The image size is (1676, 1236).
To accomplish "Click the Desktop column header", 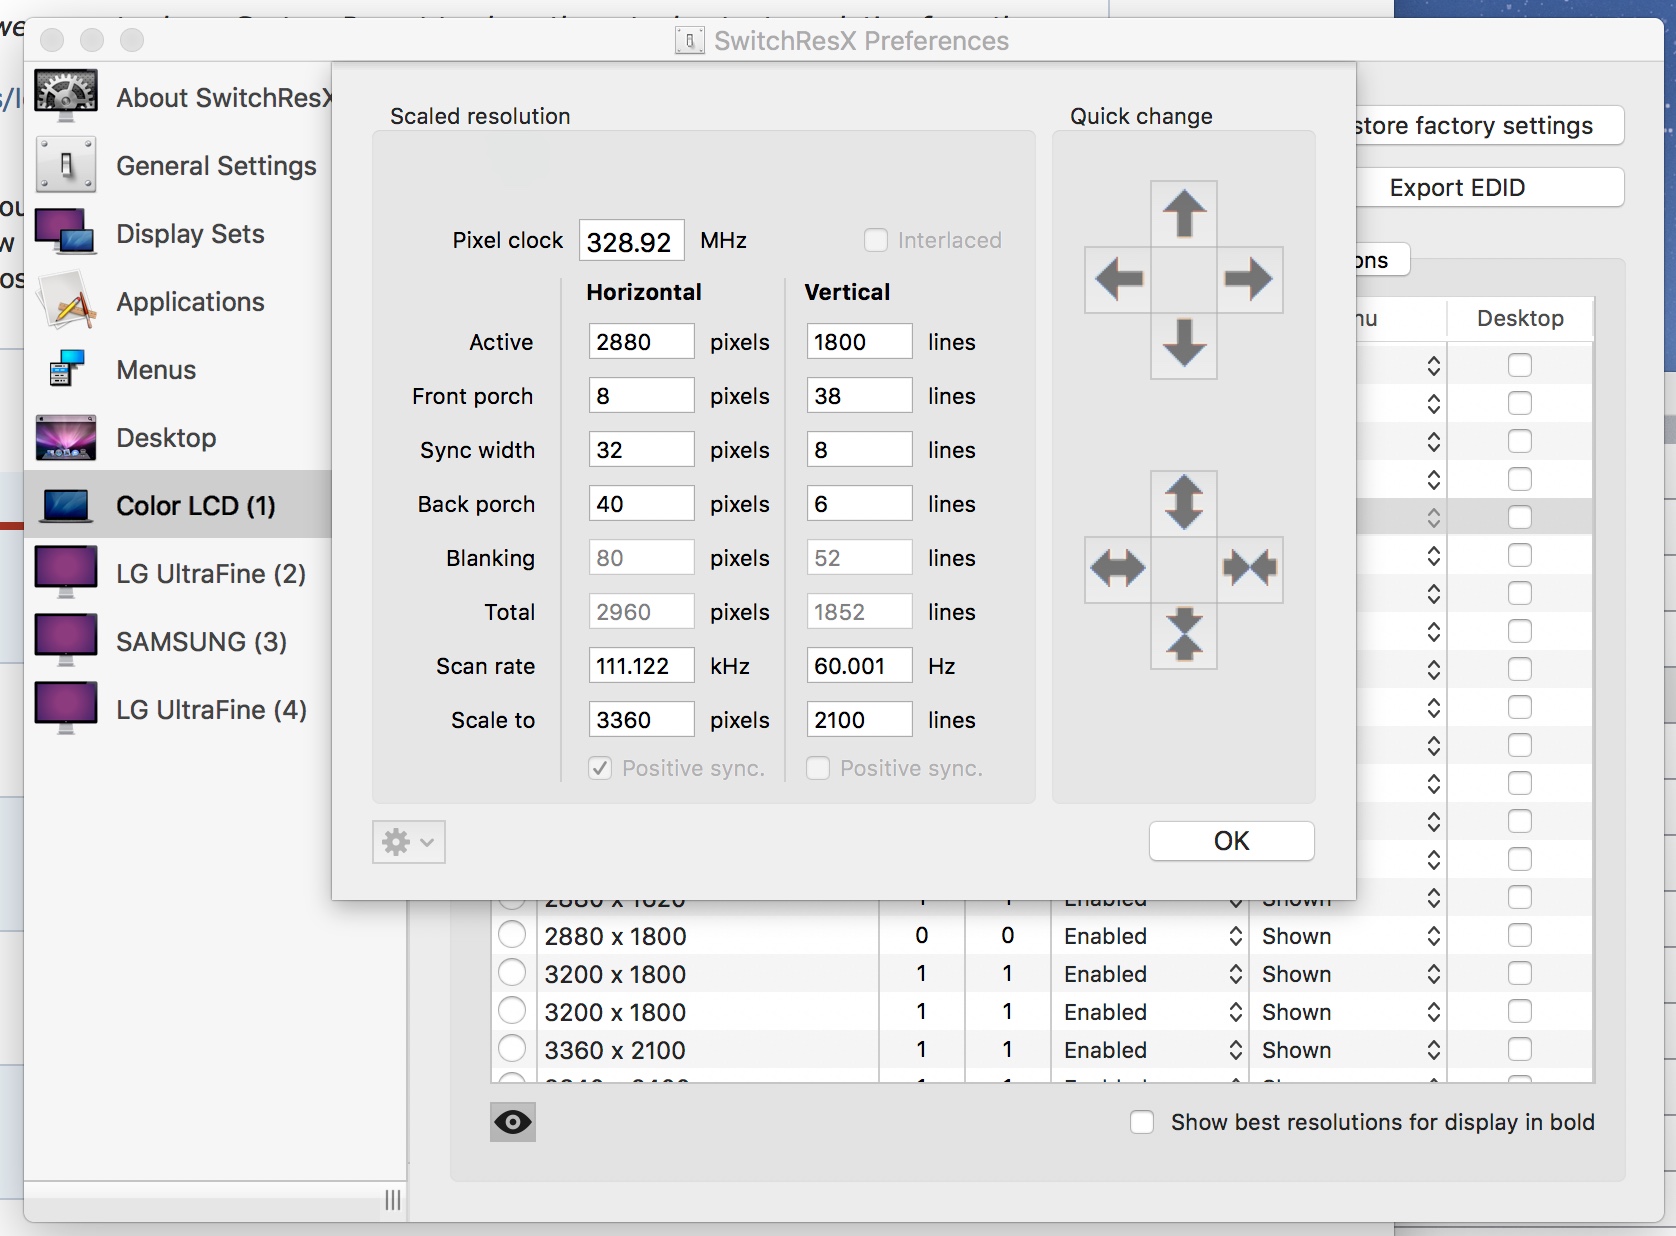I will (1520, 318).
